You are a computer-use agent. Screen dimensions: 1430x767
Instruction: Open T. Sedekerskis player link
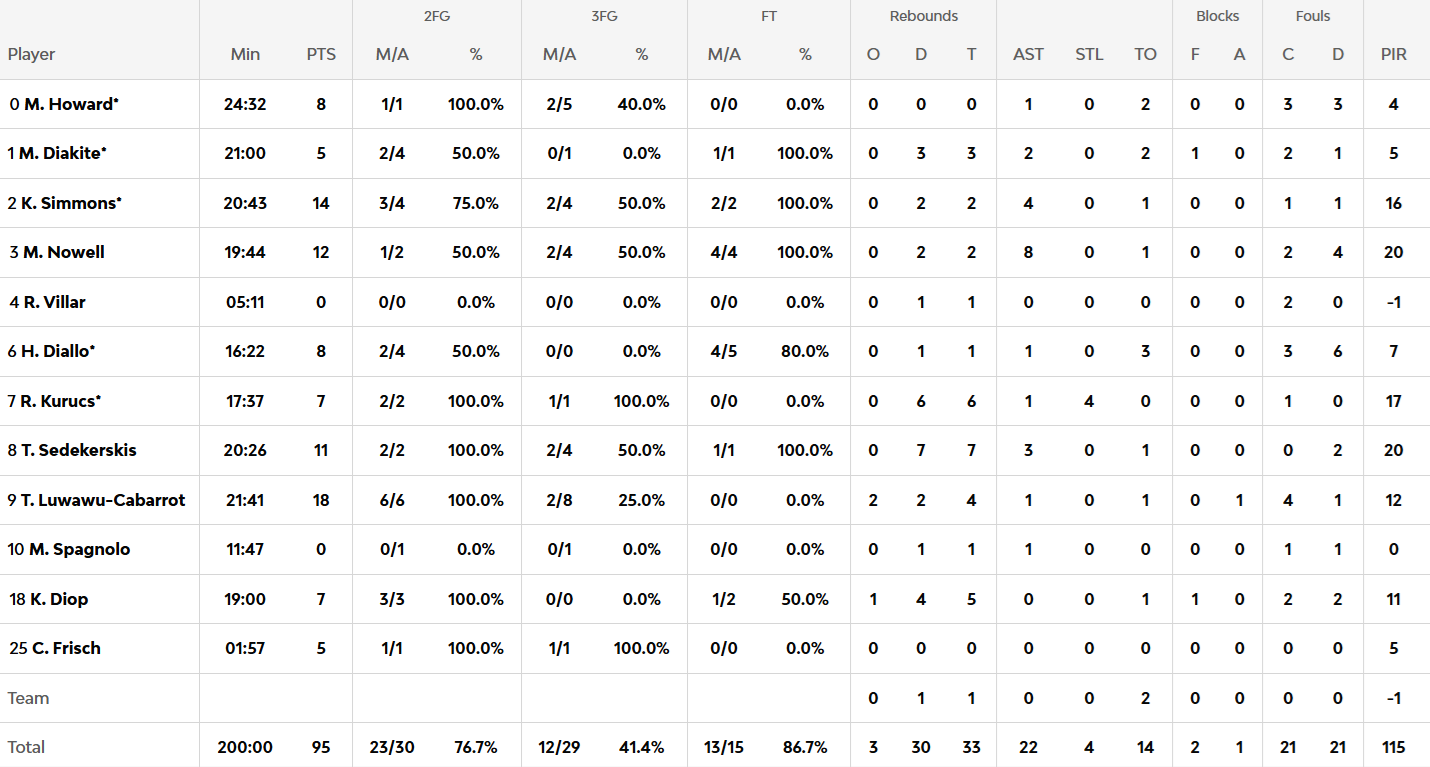79,450
